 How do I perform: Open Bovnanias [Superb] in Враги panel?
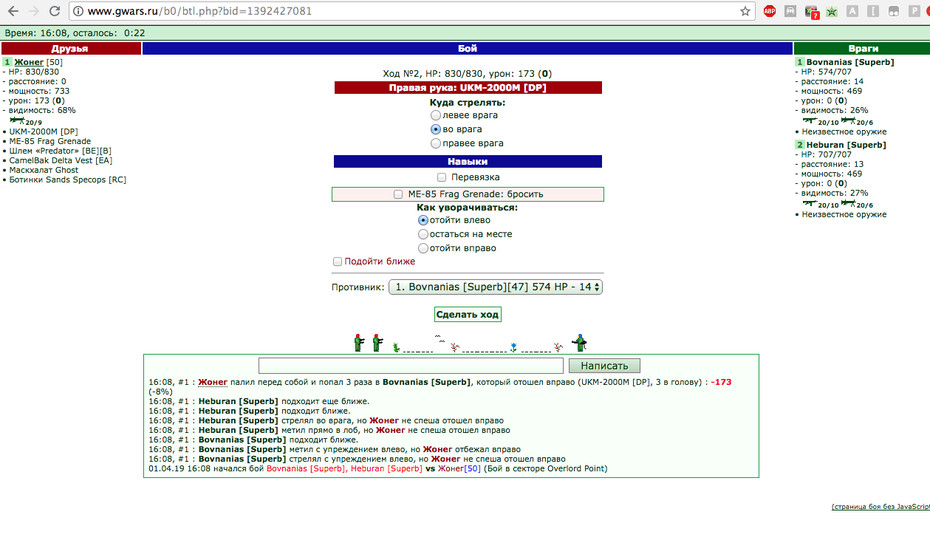(x=850, y=62)
